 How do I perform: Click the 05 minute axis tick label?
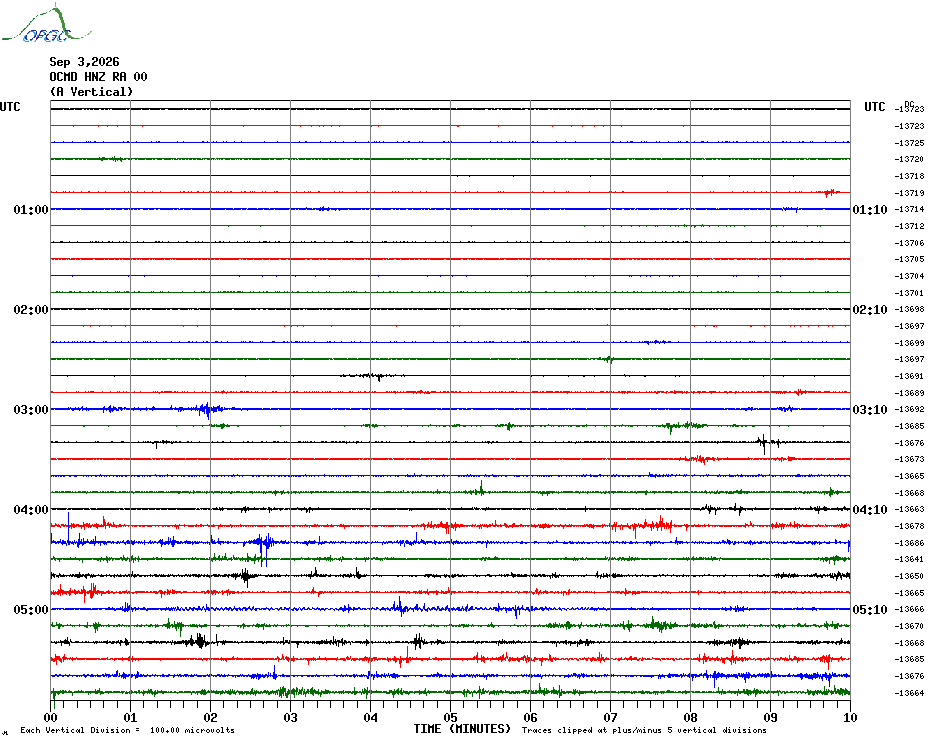(x=450, y=717)
